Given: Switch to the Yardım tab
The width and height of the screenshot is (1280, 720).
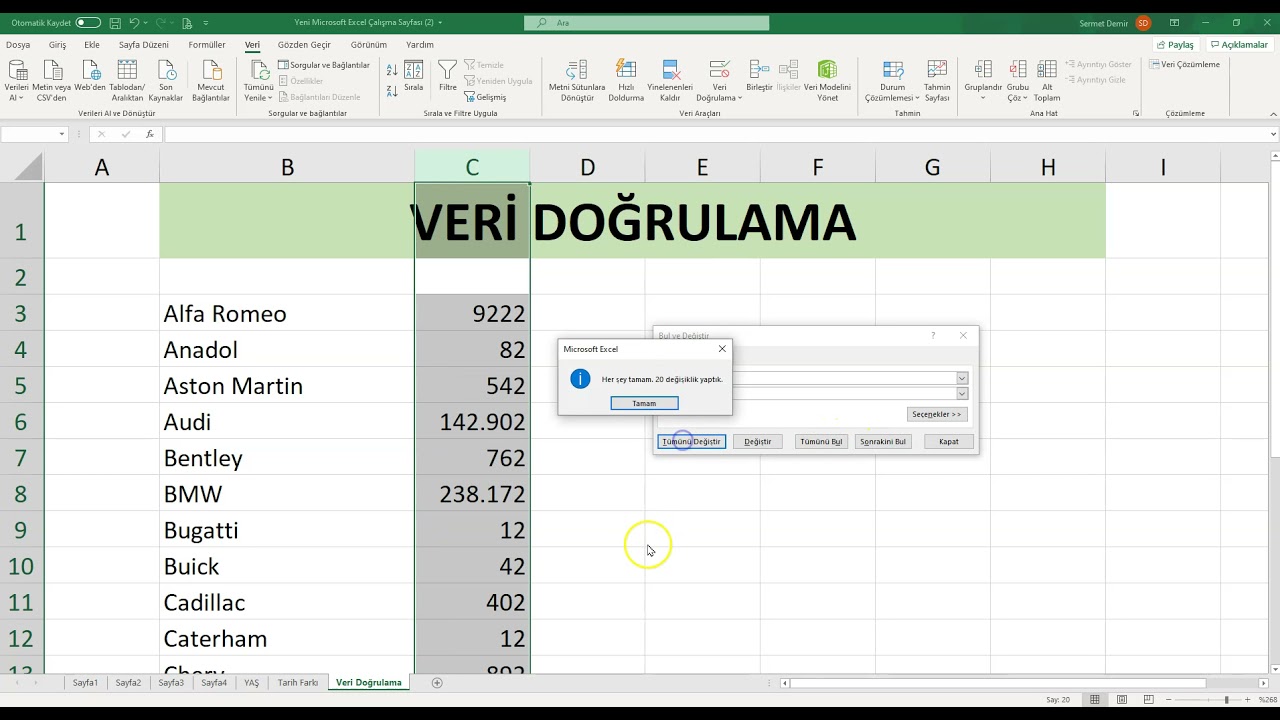Looking at the screenshot, I should pos(420,45).
